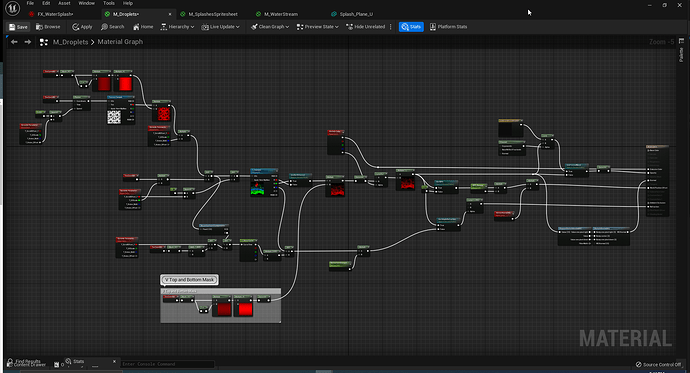Navigate forward with the right arrow
This screenshot has height=373, width=690.
[28, 42]
